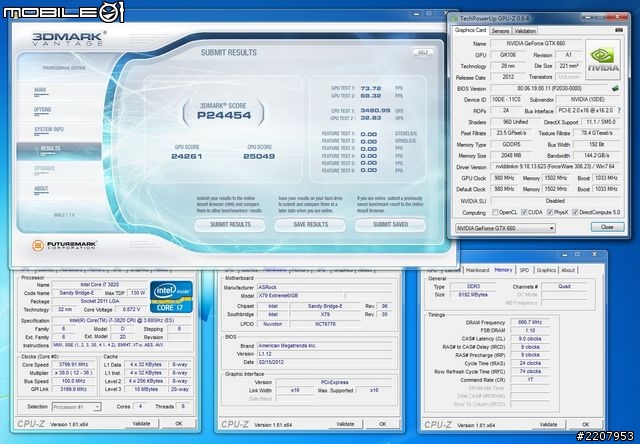Click the Channels # value Quad
640x444 pixels.
point(564,286)
